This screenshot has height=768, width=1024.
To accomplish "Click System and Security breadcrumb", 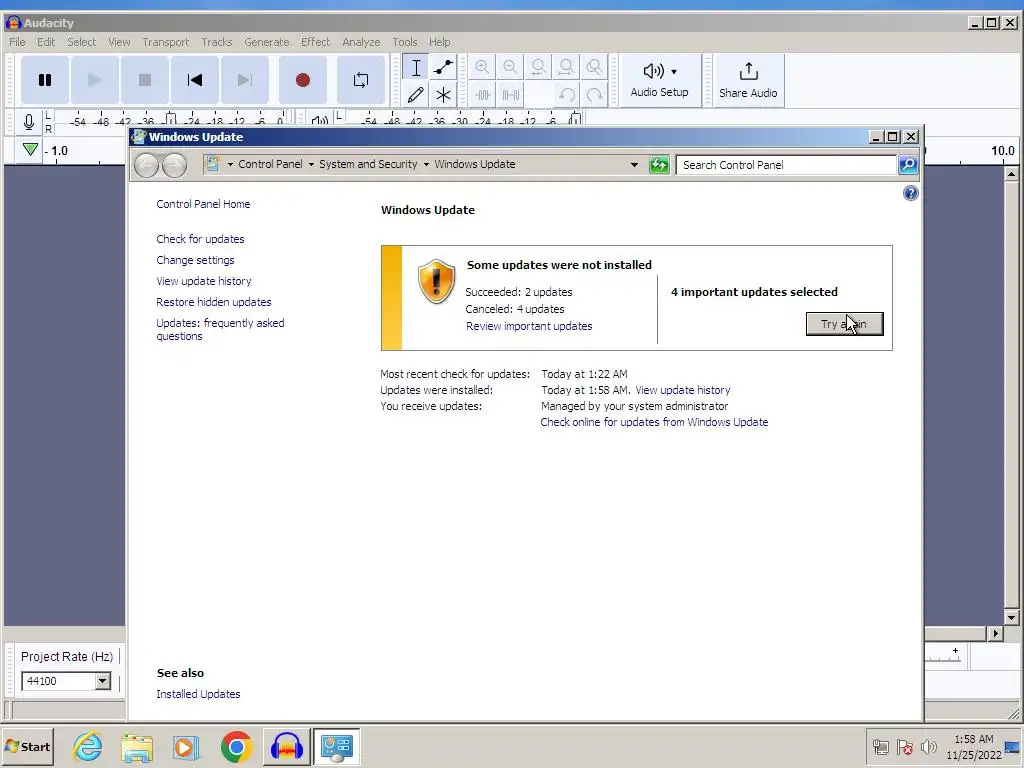I will 368,165.
